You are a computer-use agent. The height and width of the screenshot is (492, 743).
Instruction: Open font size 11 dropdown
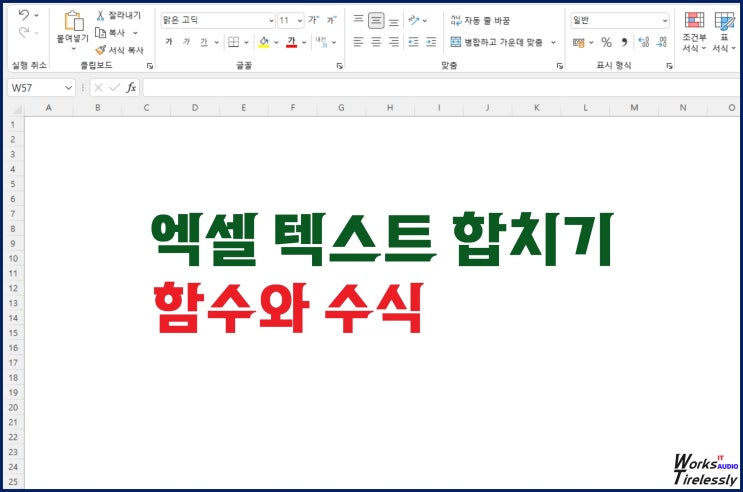pos(299,20)
